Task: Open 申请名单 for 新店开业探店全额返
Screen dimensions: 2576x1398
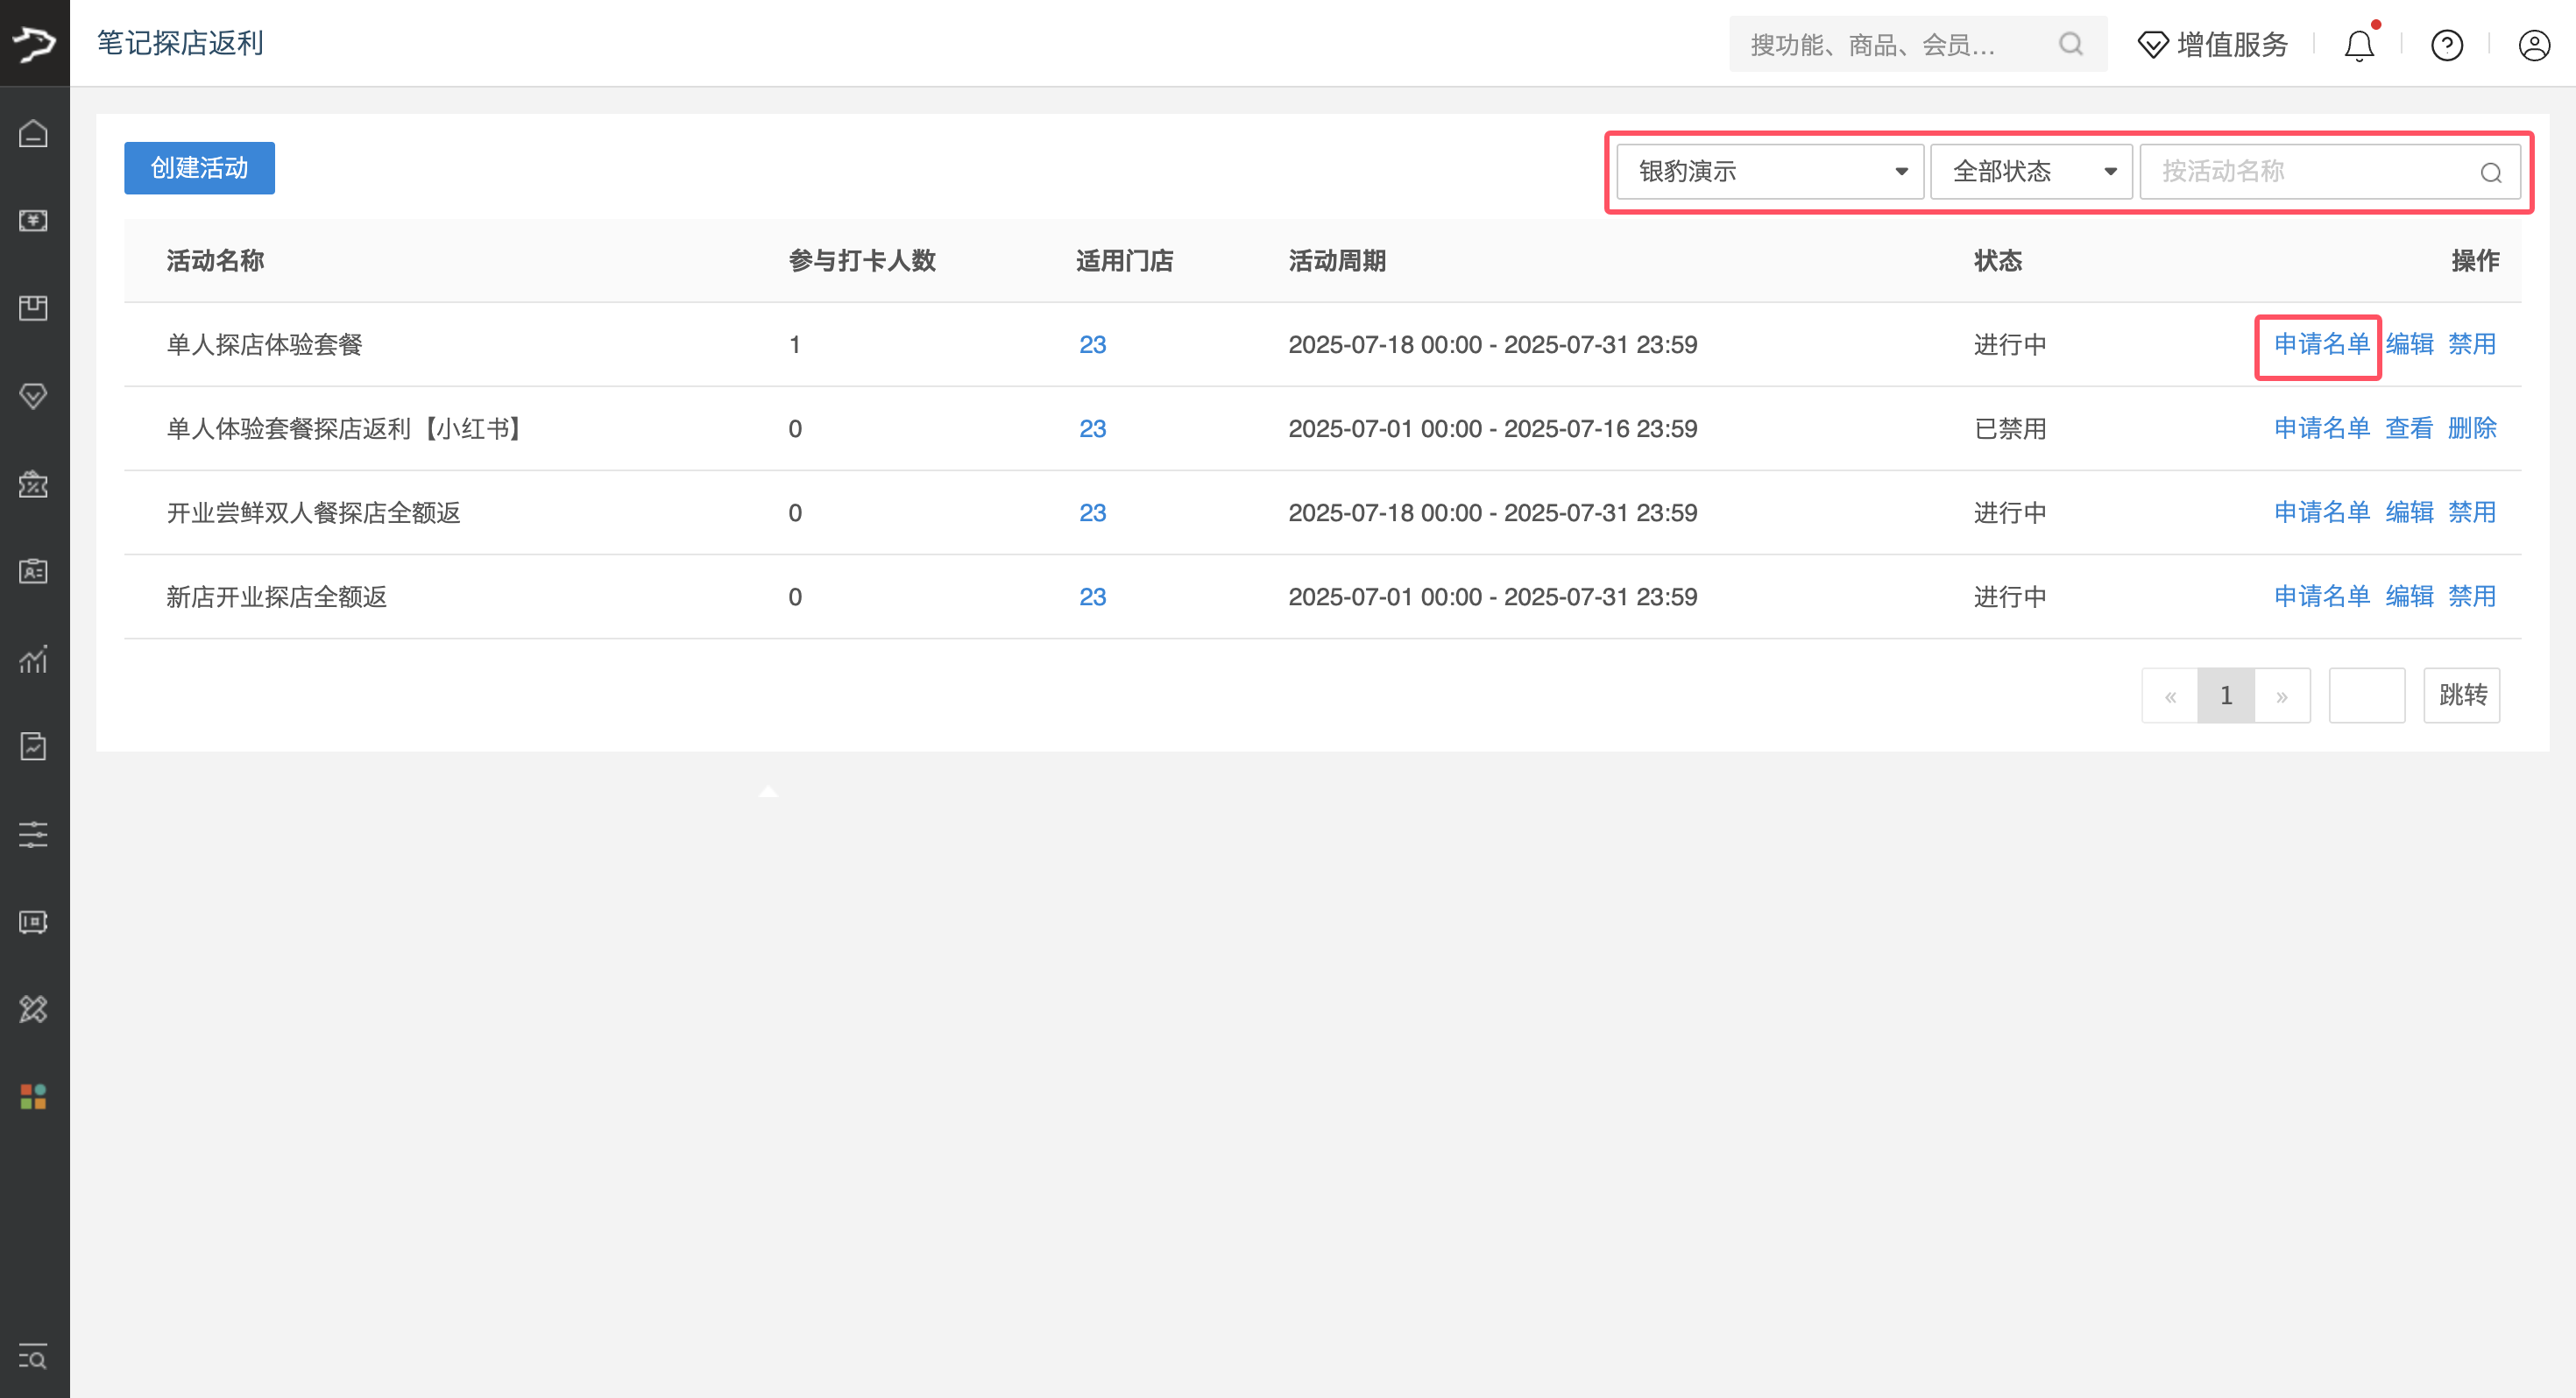Action: tap(2322, 596)
